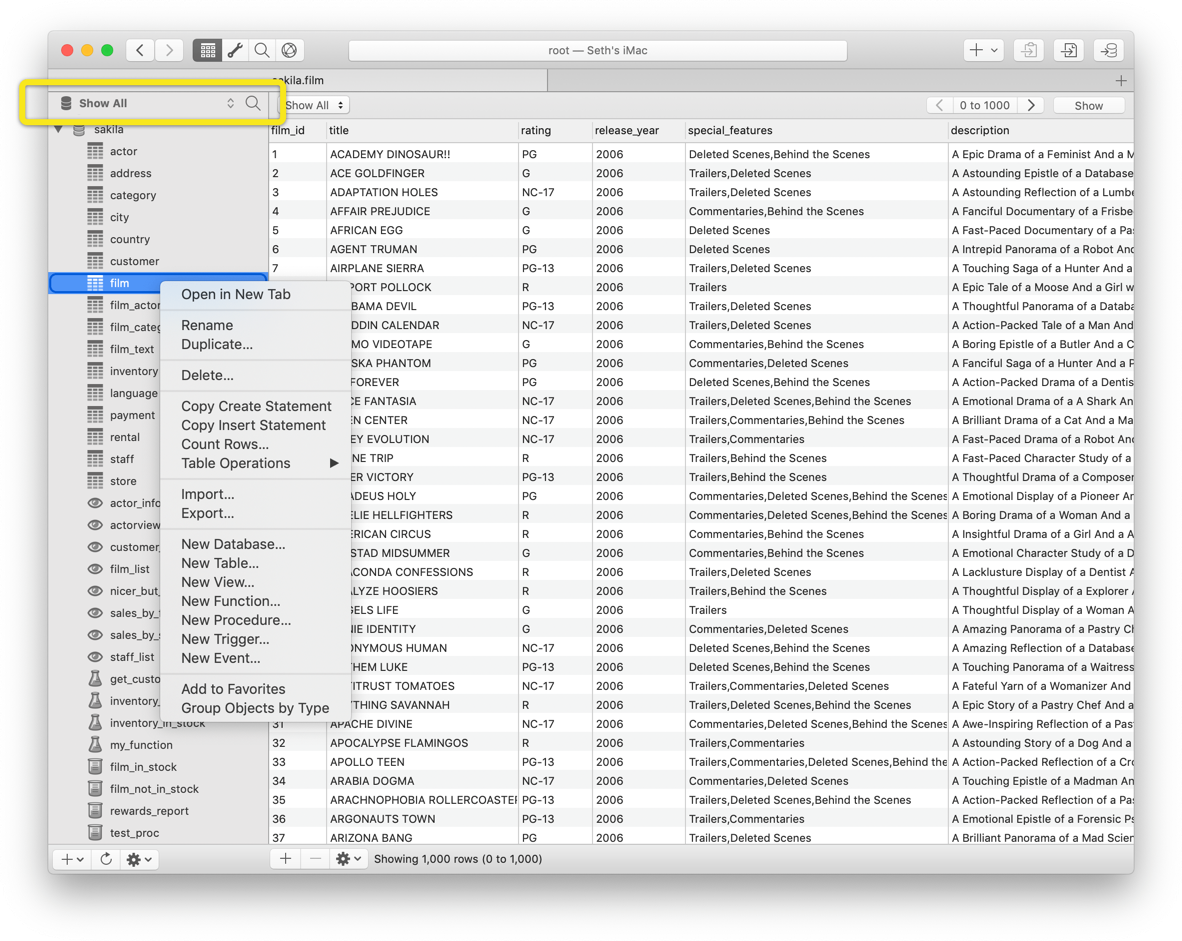Click the export database icon in toolbar
Viewport: 1182px width, 941px height.
click(x=1029, y=50)
